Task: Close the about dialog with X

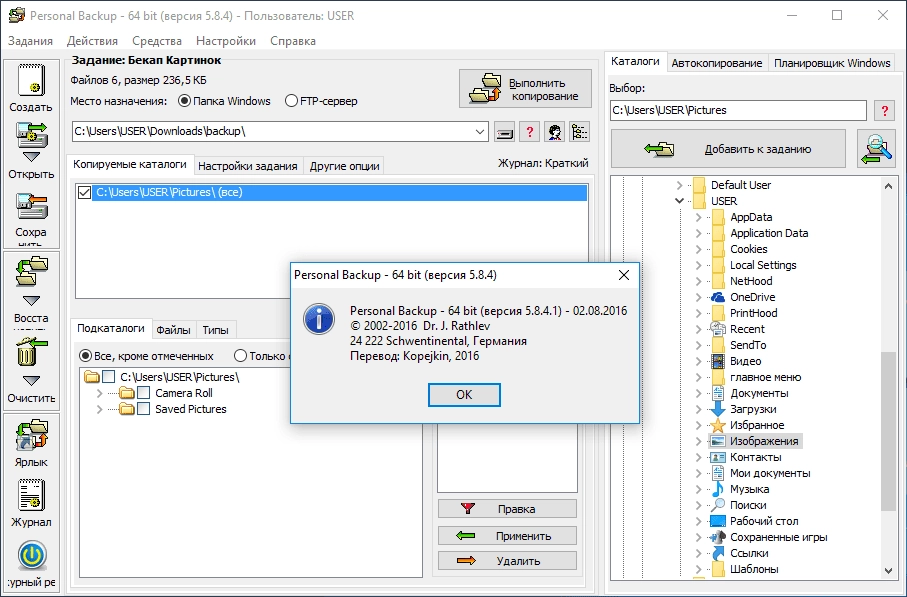Action: pos(624,275)
